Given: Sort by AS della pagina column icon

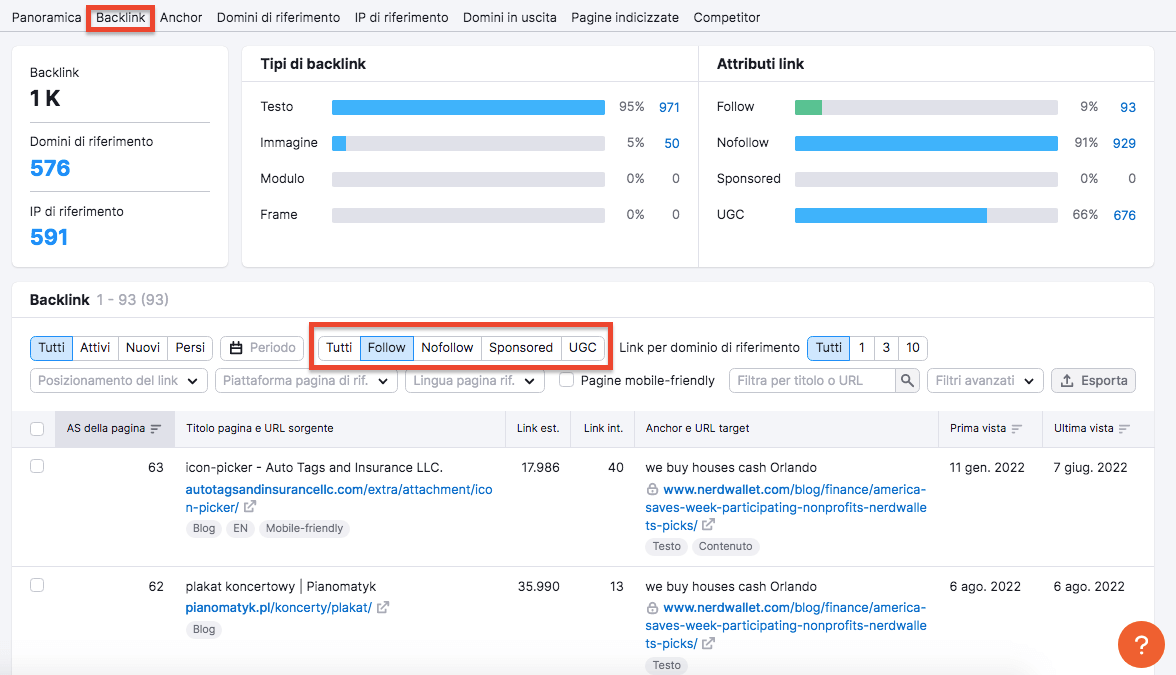Looking at the screenshot, I should (x=156, y=429).
